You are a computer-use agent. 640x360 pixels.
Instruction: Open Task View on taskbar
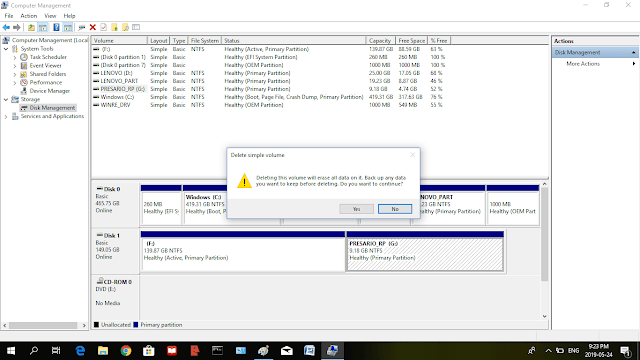56,351
